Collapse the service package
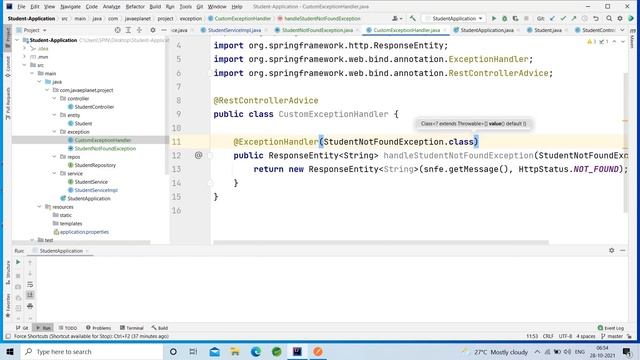 click(x=54, y=173)
